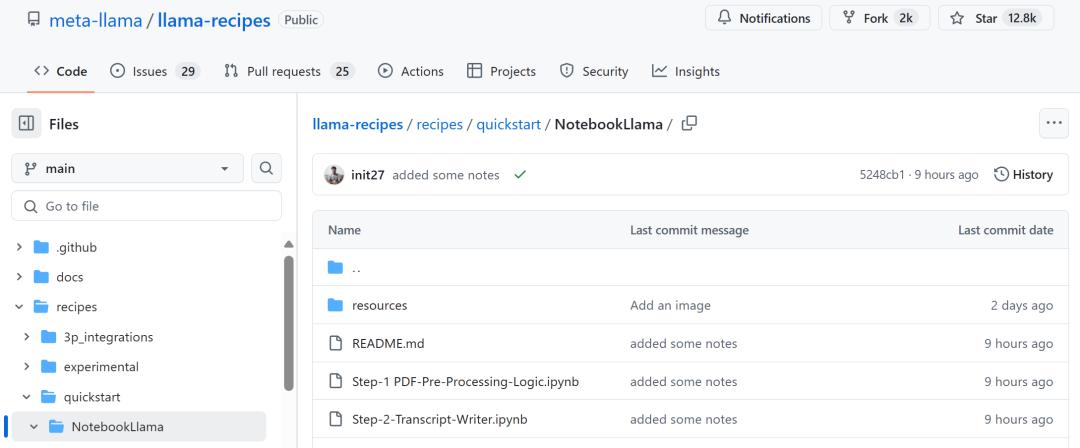
Task: Click the Name column header
Action: pyautogui.click(x=344, y=230)
